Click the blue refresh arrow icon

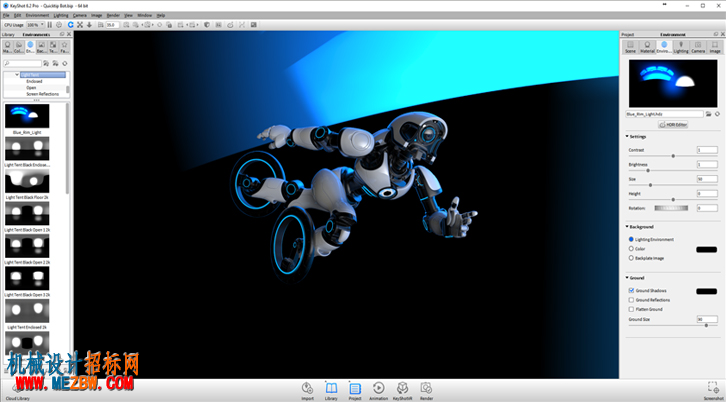click(x=70, y=25)
